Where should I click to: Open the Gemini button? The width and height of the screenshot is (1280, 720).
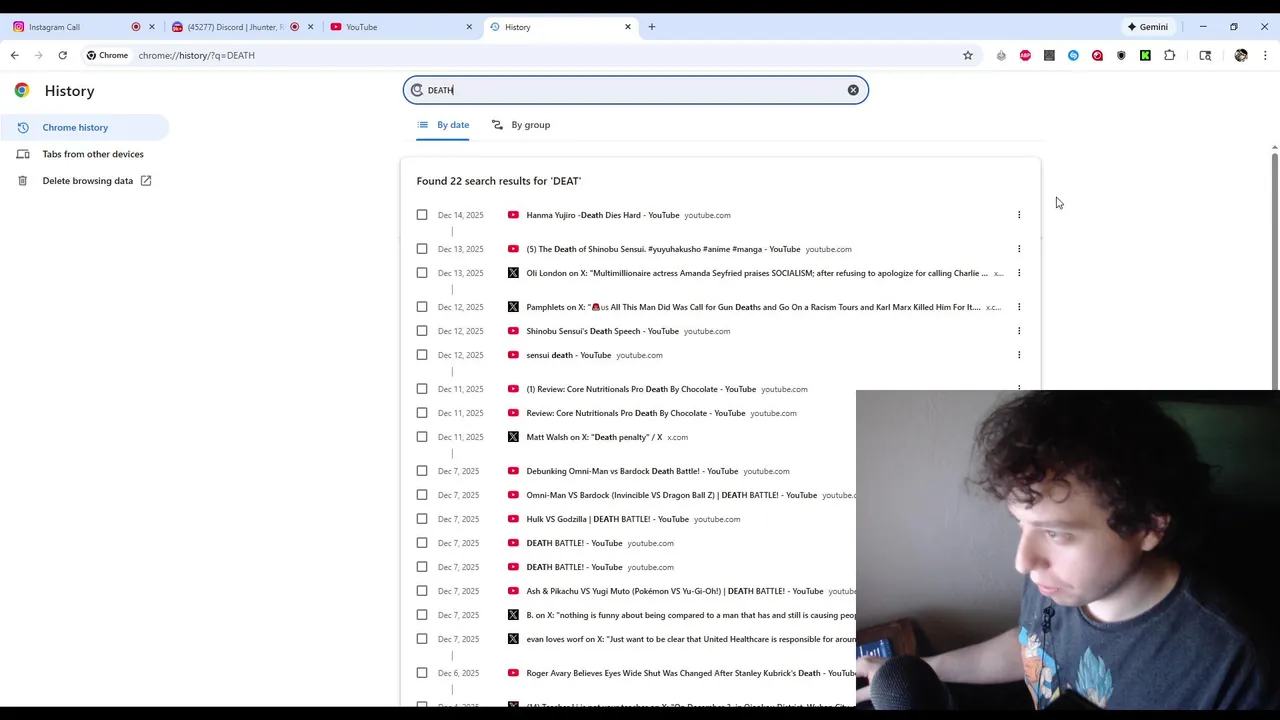pos(1148,27)
